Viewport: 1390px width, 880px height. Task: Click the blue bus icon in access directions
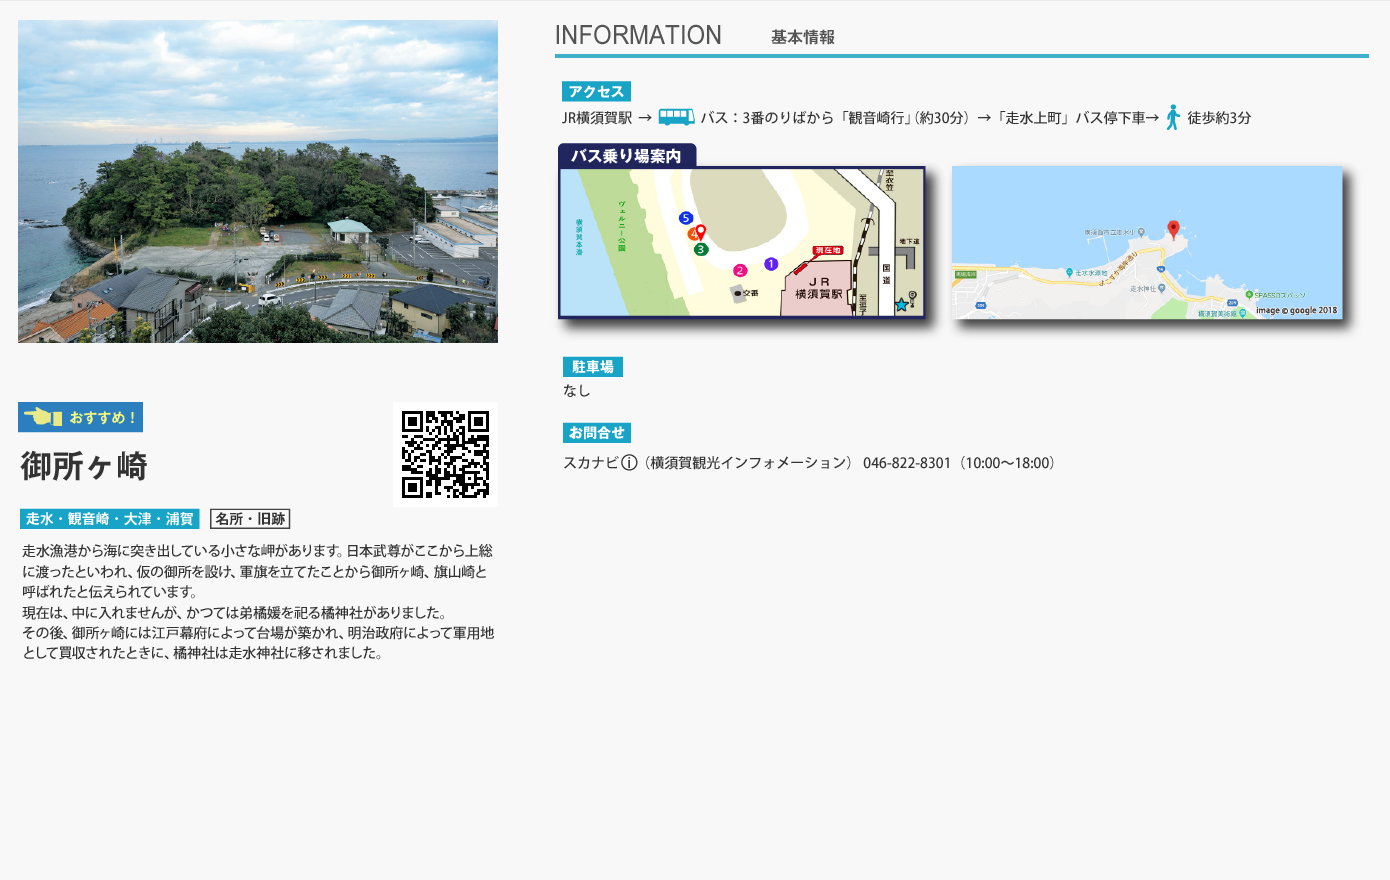point(676,117)
